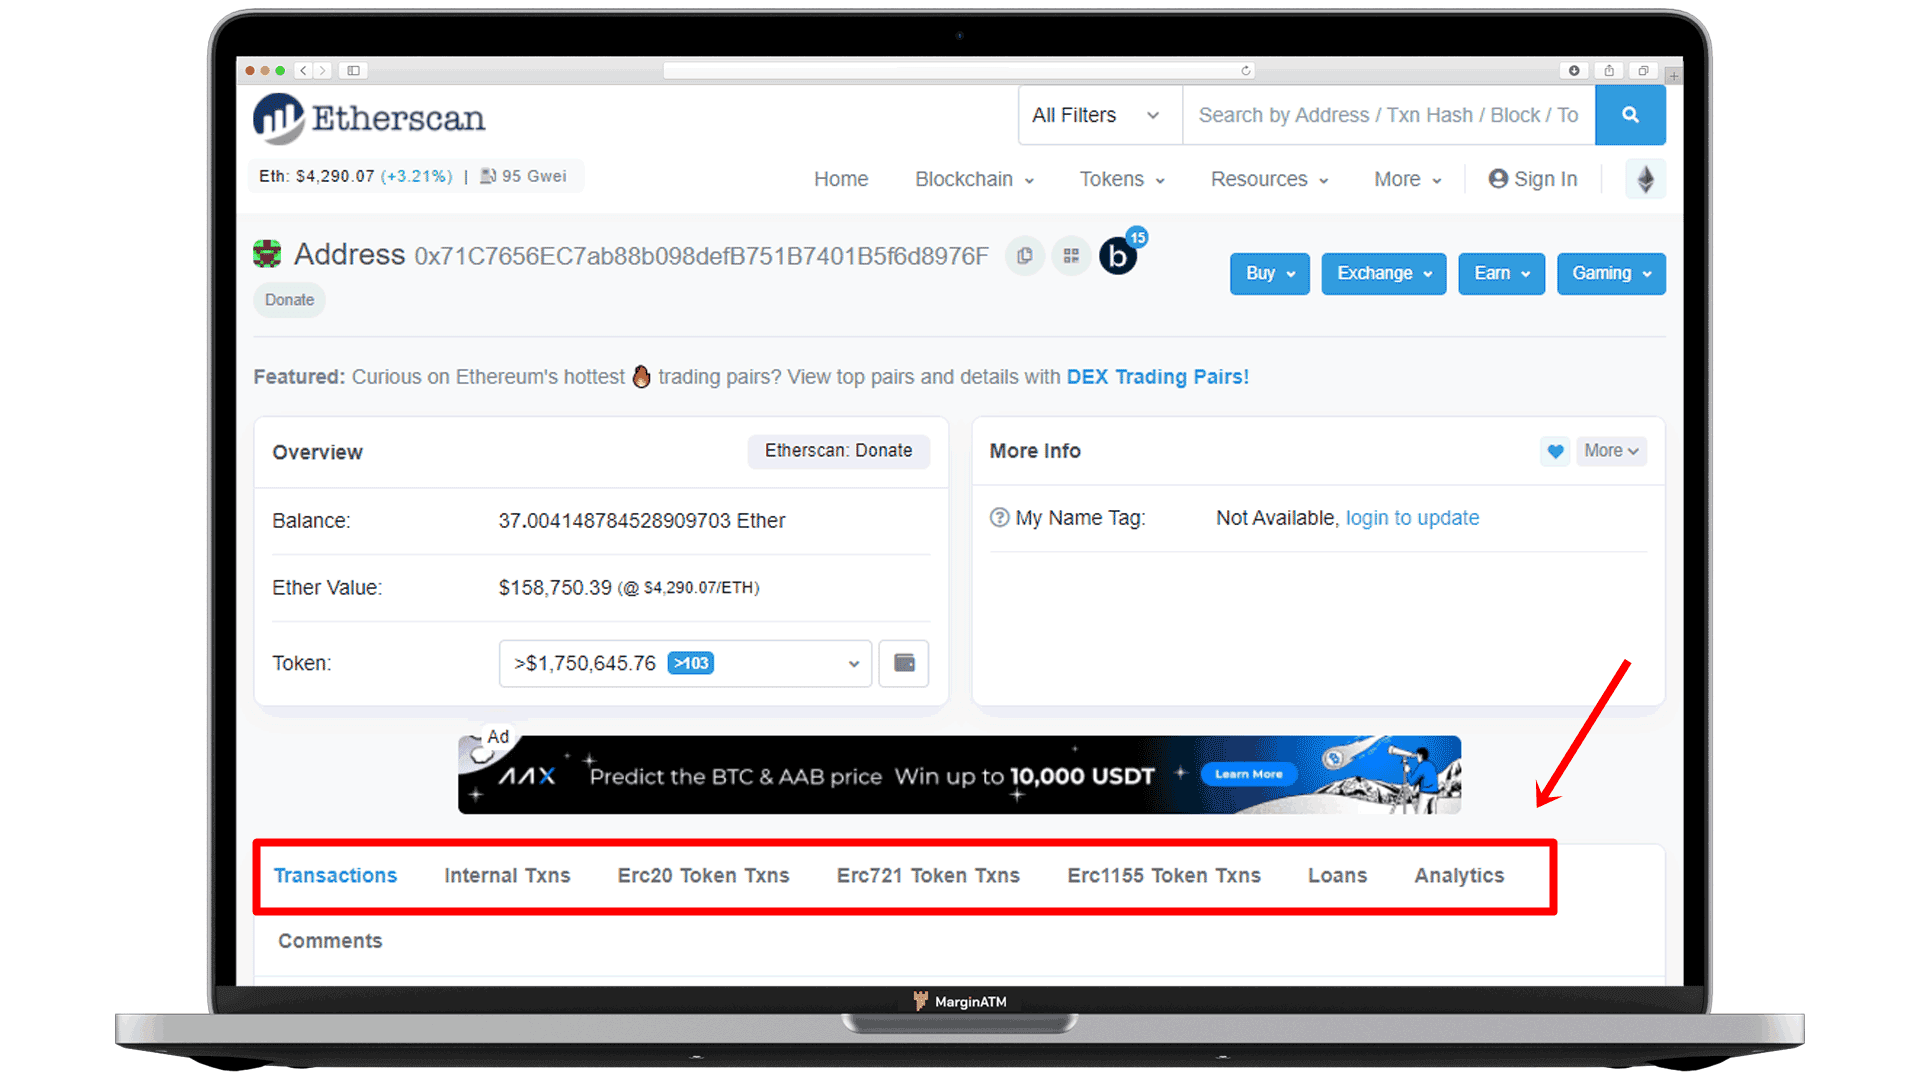Click the Etherscan Donate button
Viewport: 1920px width, 1080px height.
(x=836, y=451)
